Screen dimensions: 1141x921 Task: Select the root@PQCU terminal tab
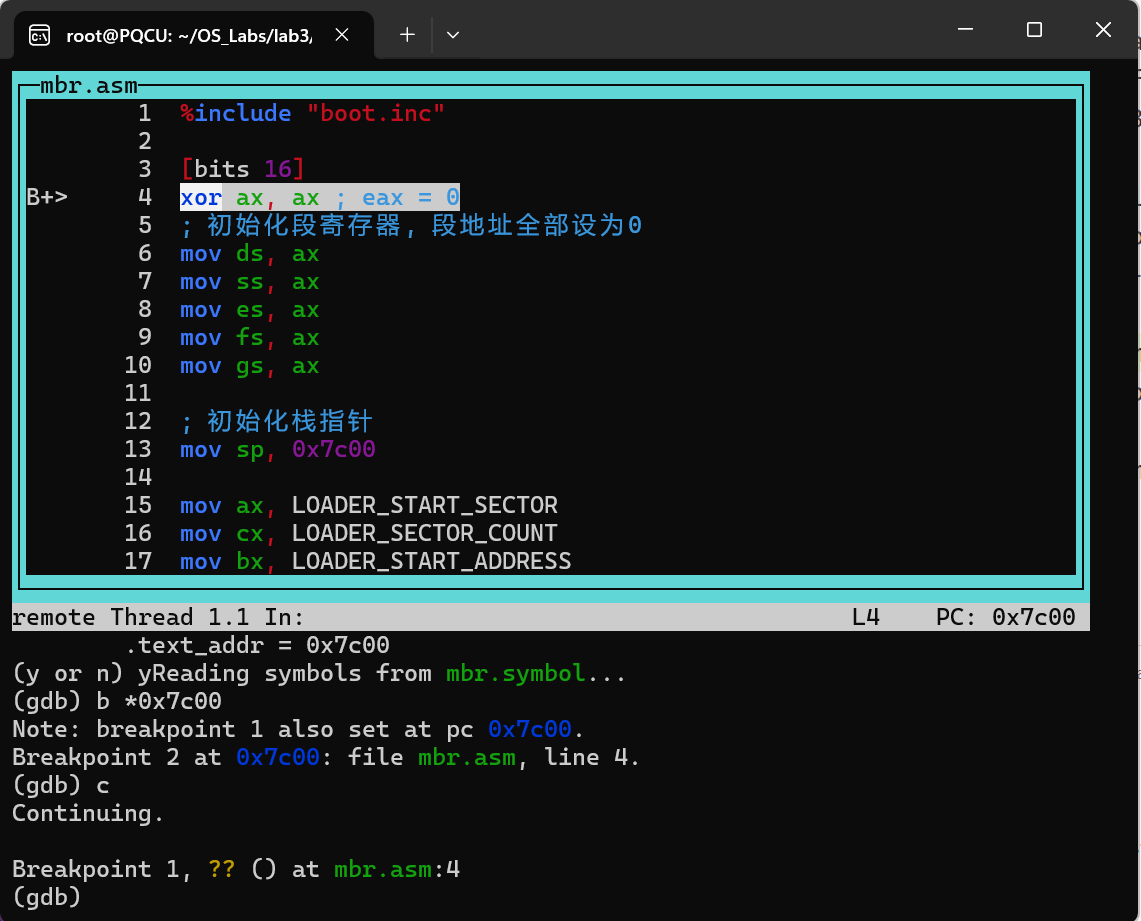(x=194, y=35)
